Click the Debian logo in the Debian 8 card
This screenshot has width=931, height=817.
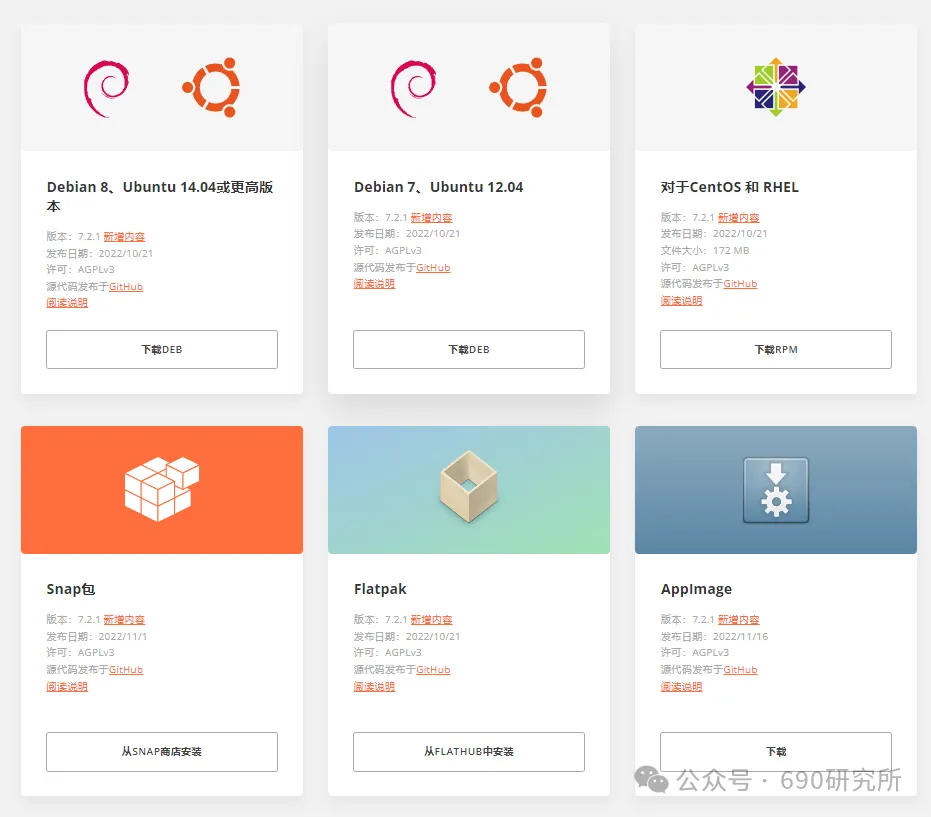(106, 88)
